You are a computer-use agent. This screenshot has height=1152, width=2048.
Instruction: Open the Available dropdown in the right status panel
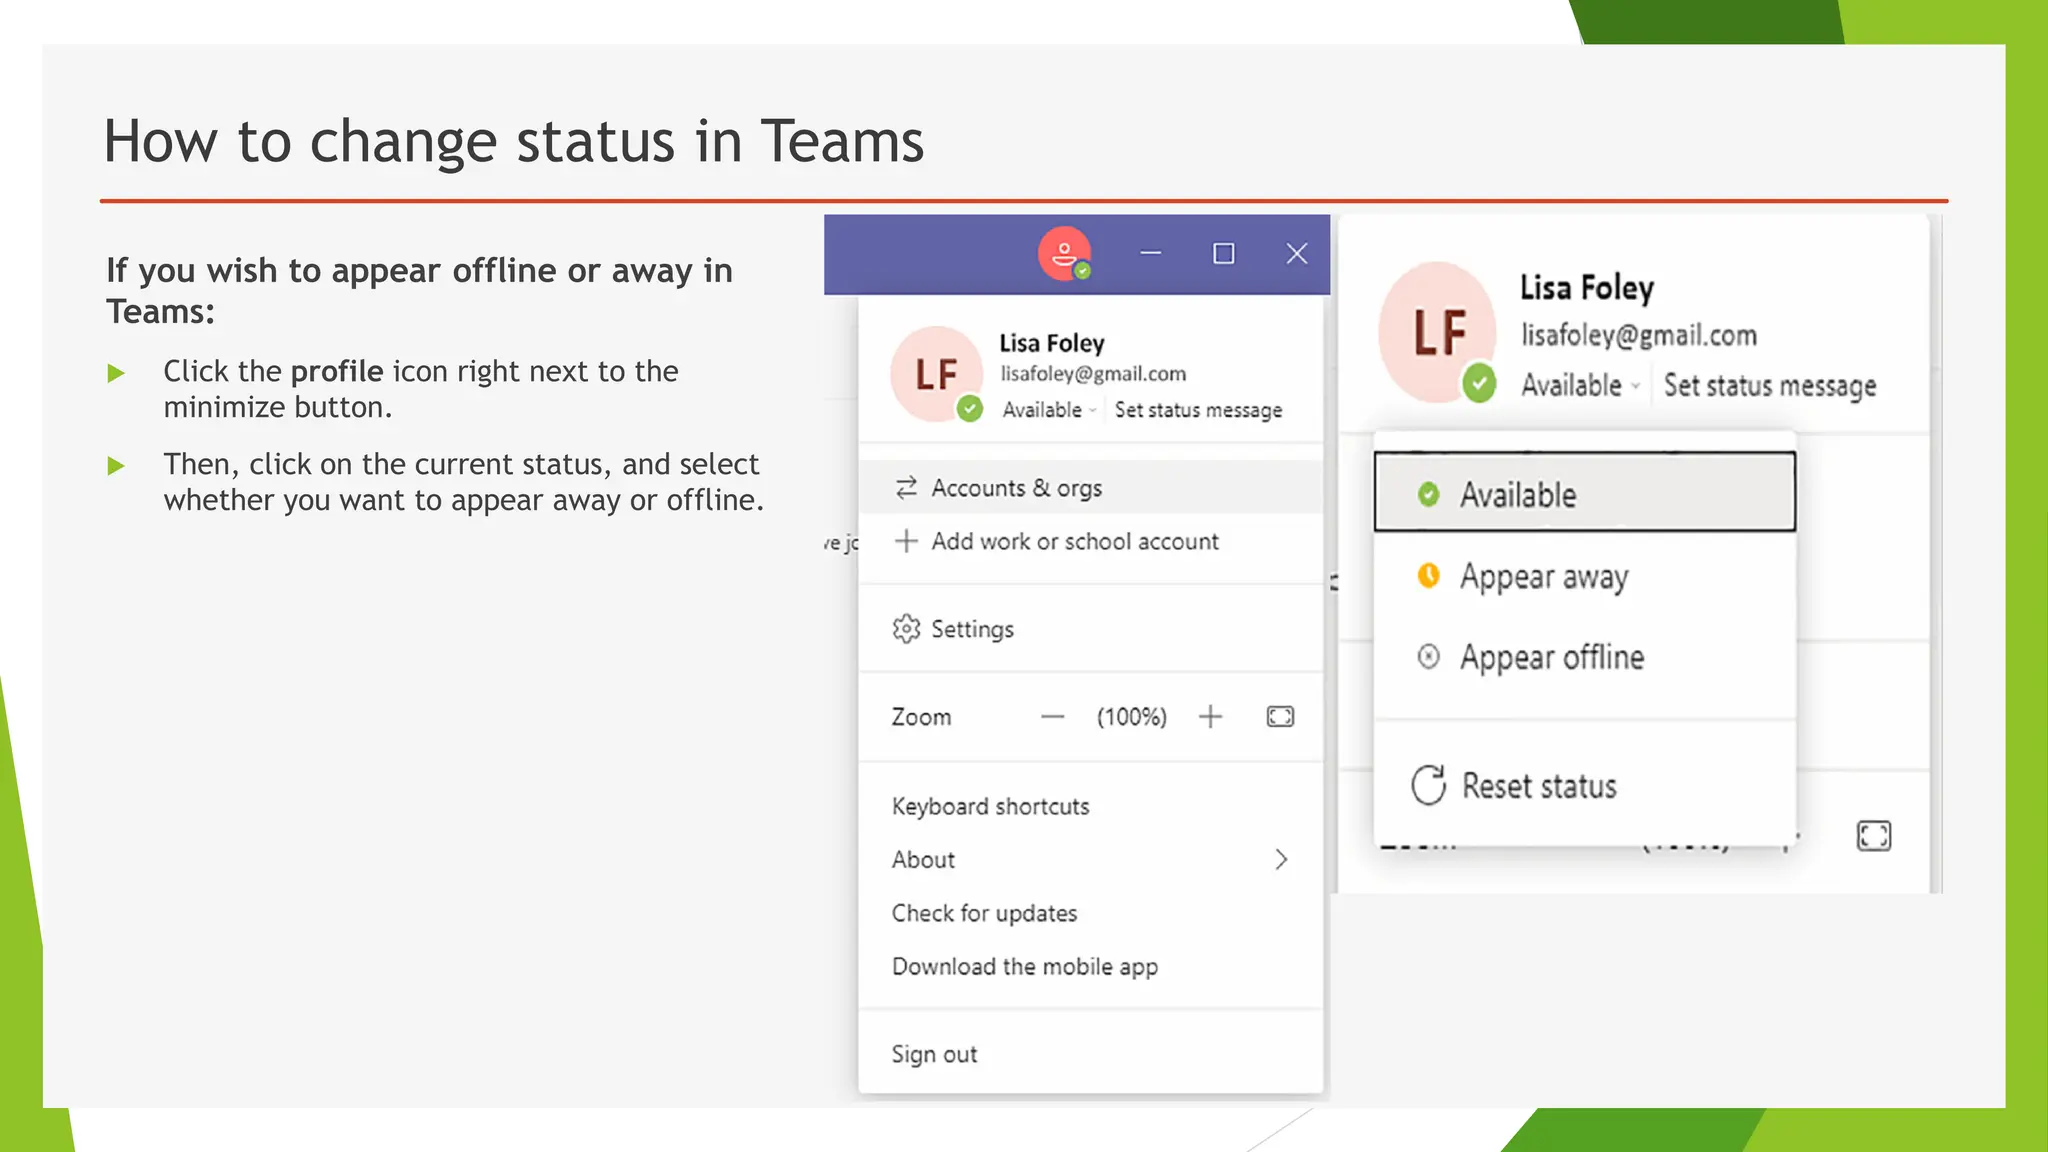1581,385
